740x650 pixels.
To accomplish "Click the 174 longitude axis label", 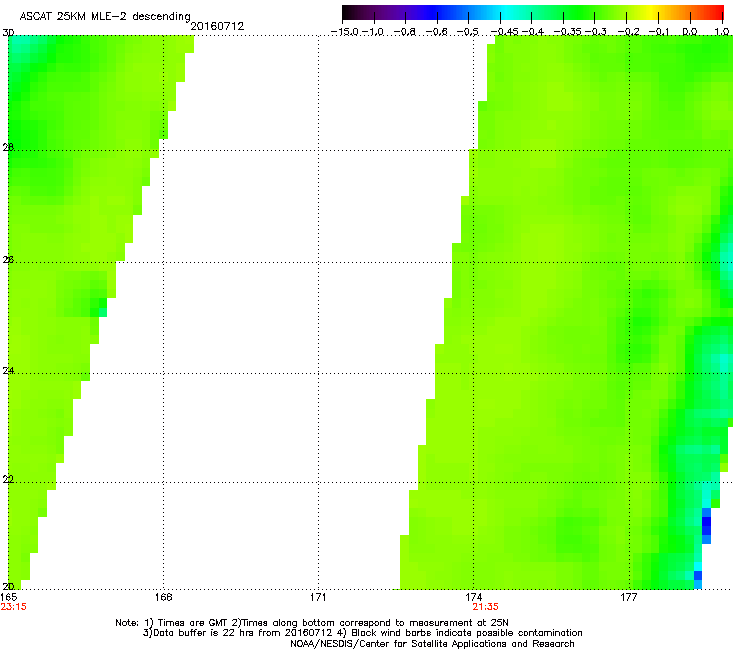I will (x=474, y=598).
